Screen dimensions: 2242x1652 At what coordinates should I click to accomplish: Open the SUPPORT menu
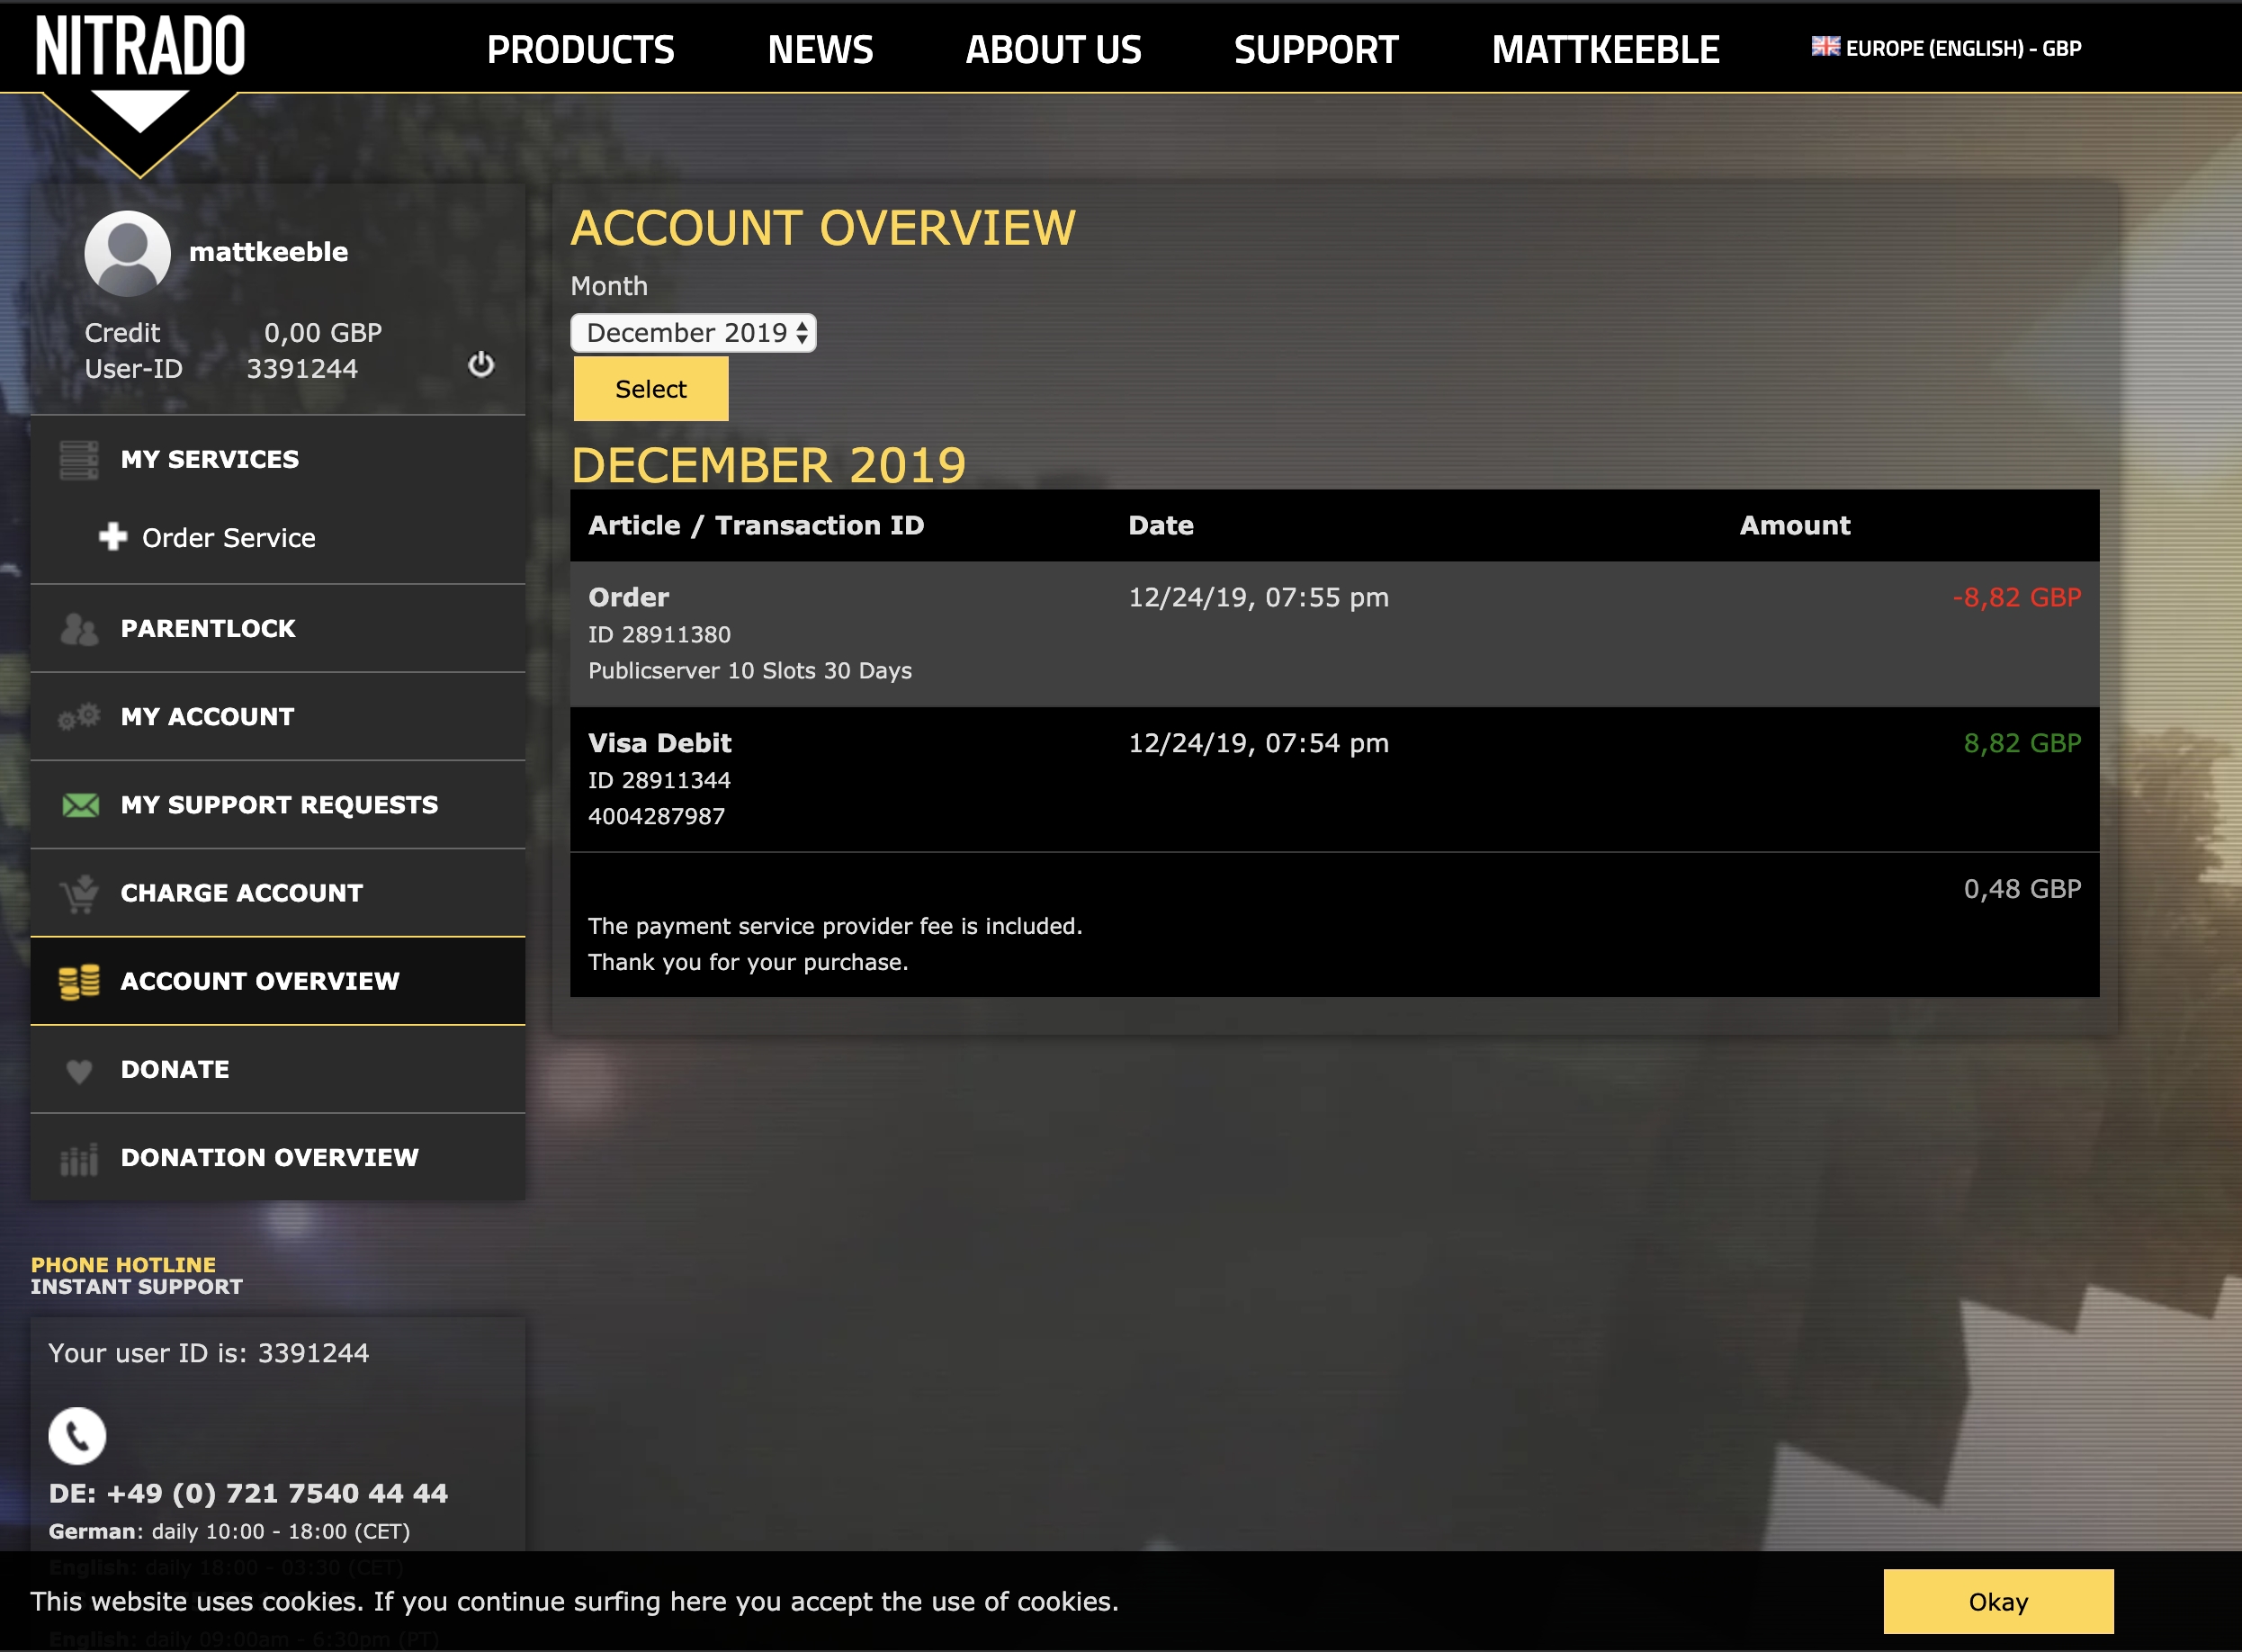1316,49
